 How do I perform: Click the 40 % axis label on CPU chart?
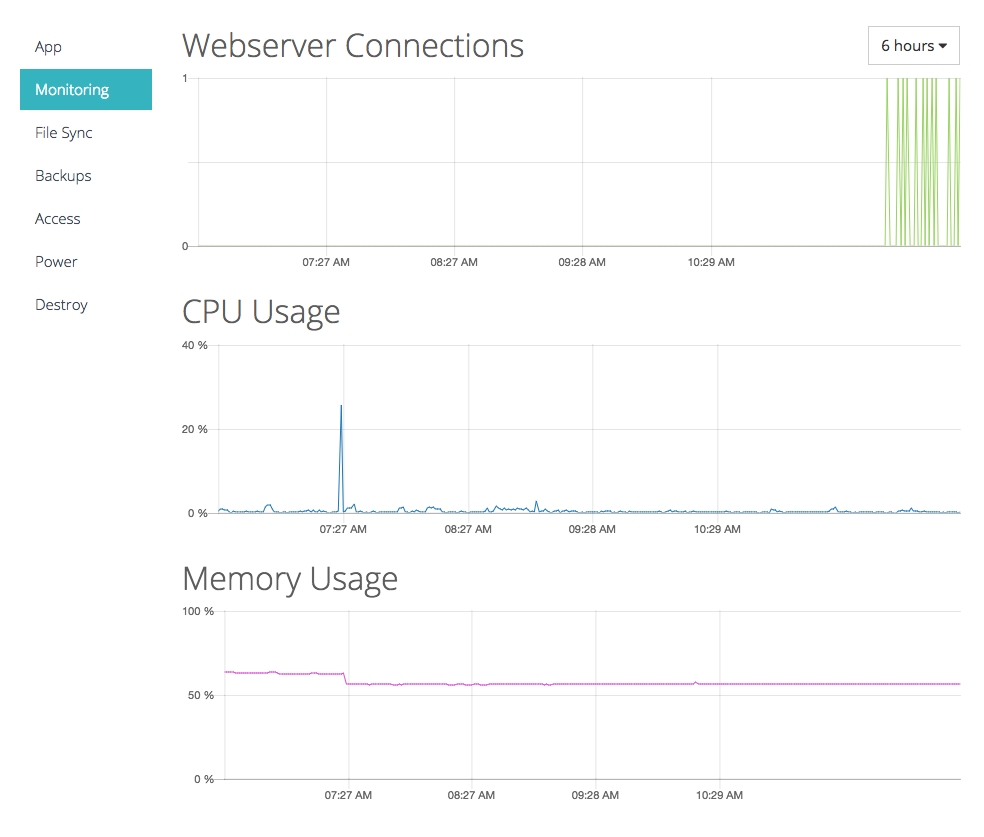[194, 345]
